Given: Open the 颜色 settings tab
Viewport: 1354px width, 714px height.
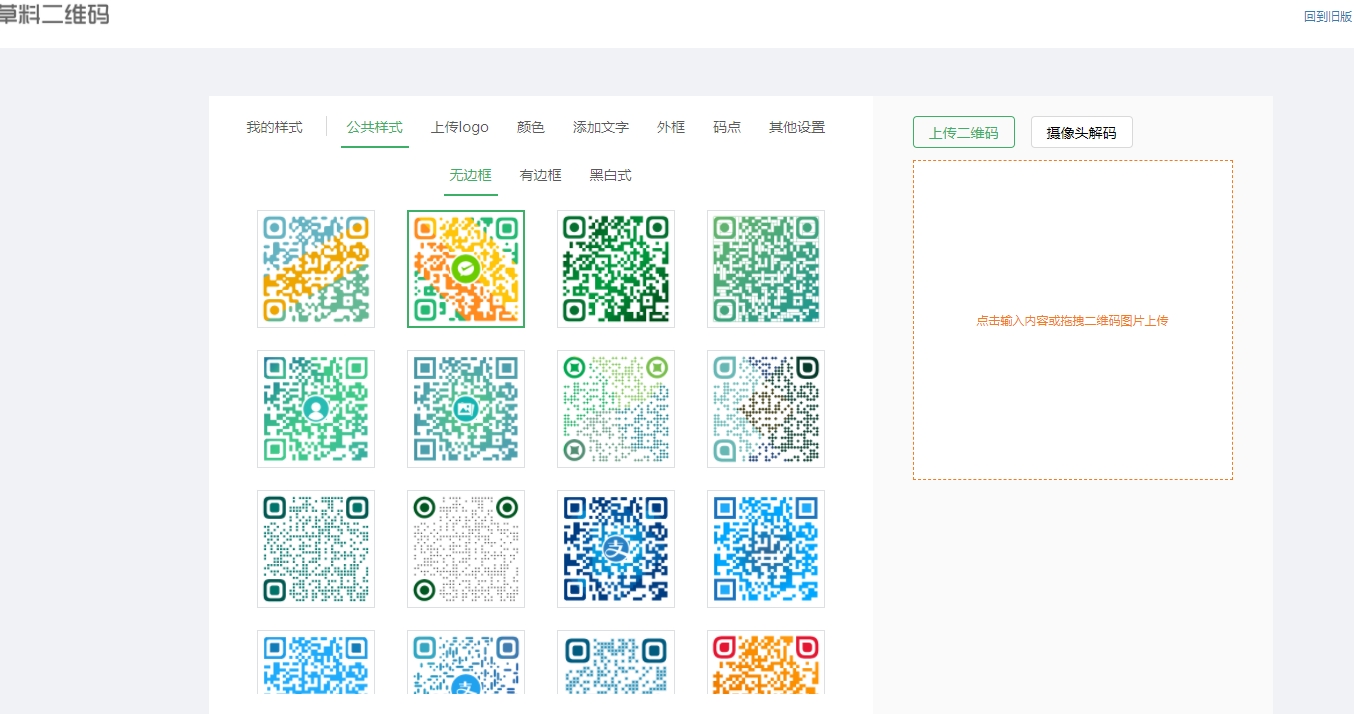Looking at the screenshot, I should 531,127.
